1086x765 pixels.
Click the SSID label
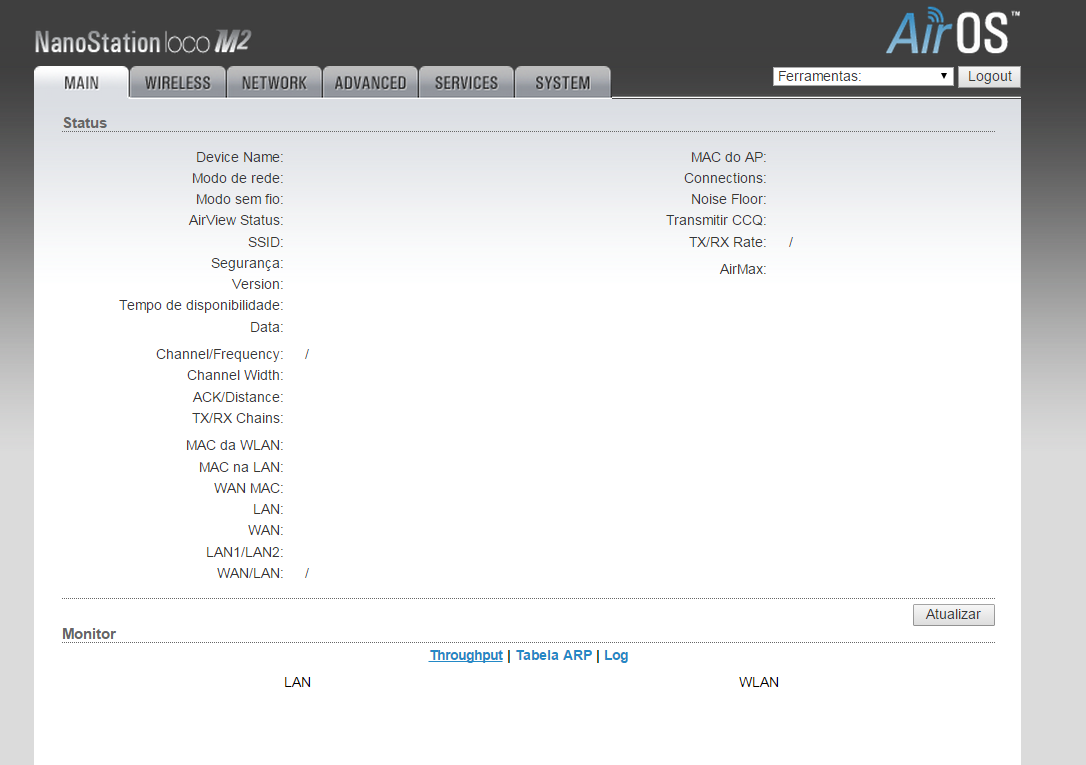click(265, 242)
